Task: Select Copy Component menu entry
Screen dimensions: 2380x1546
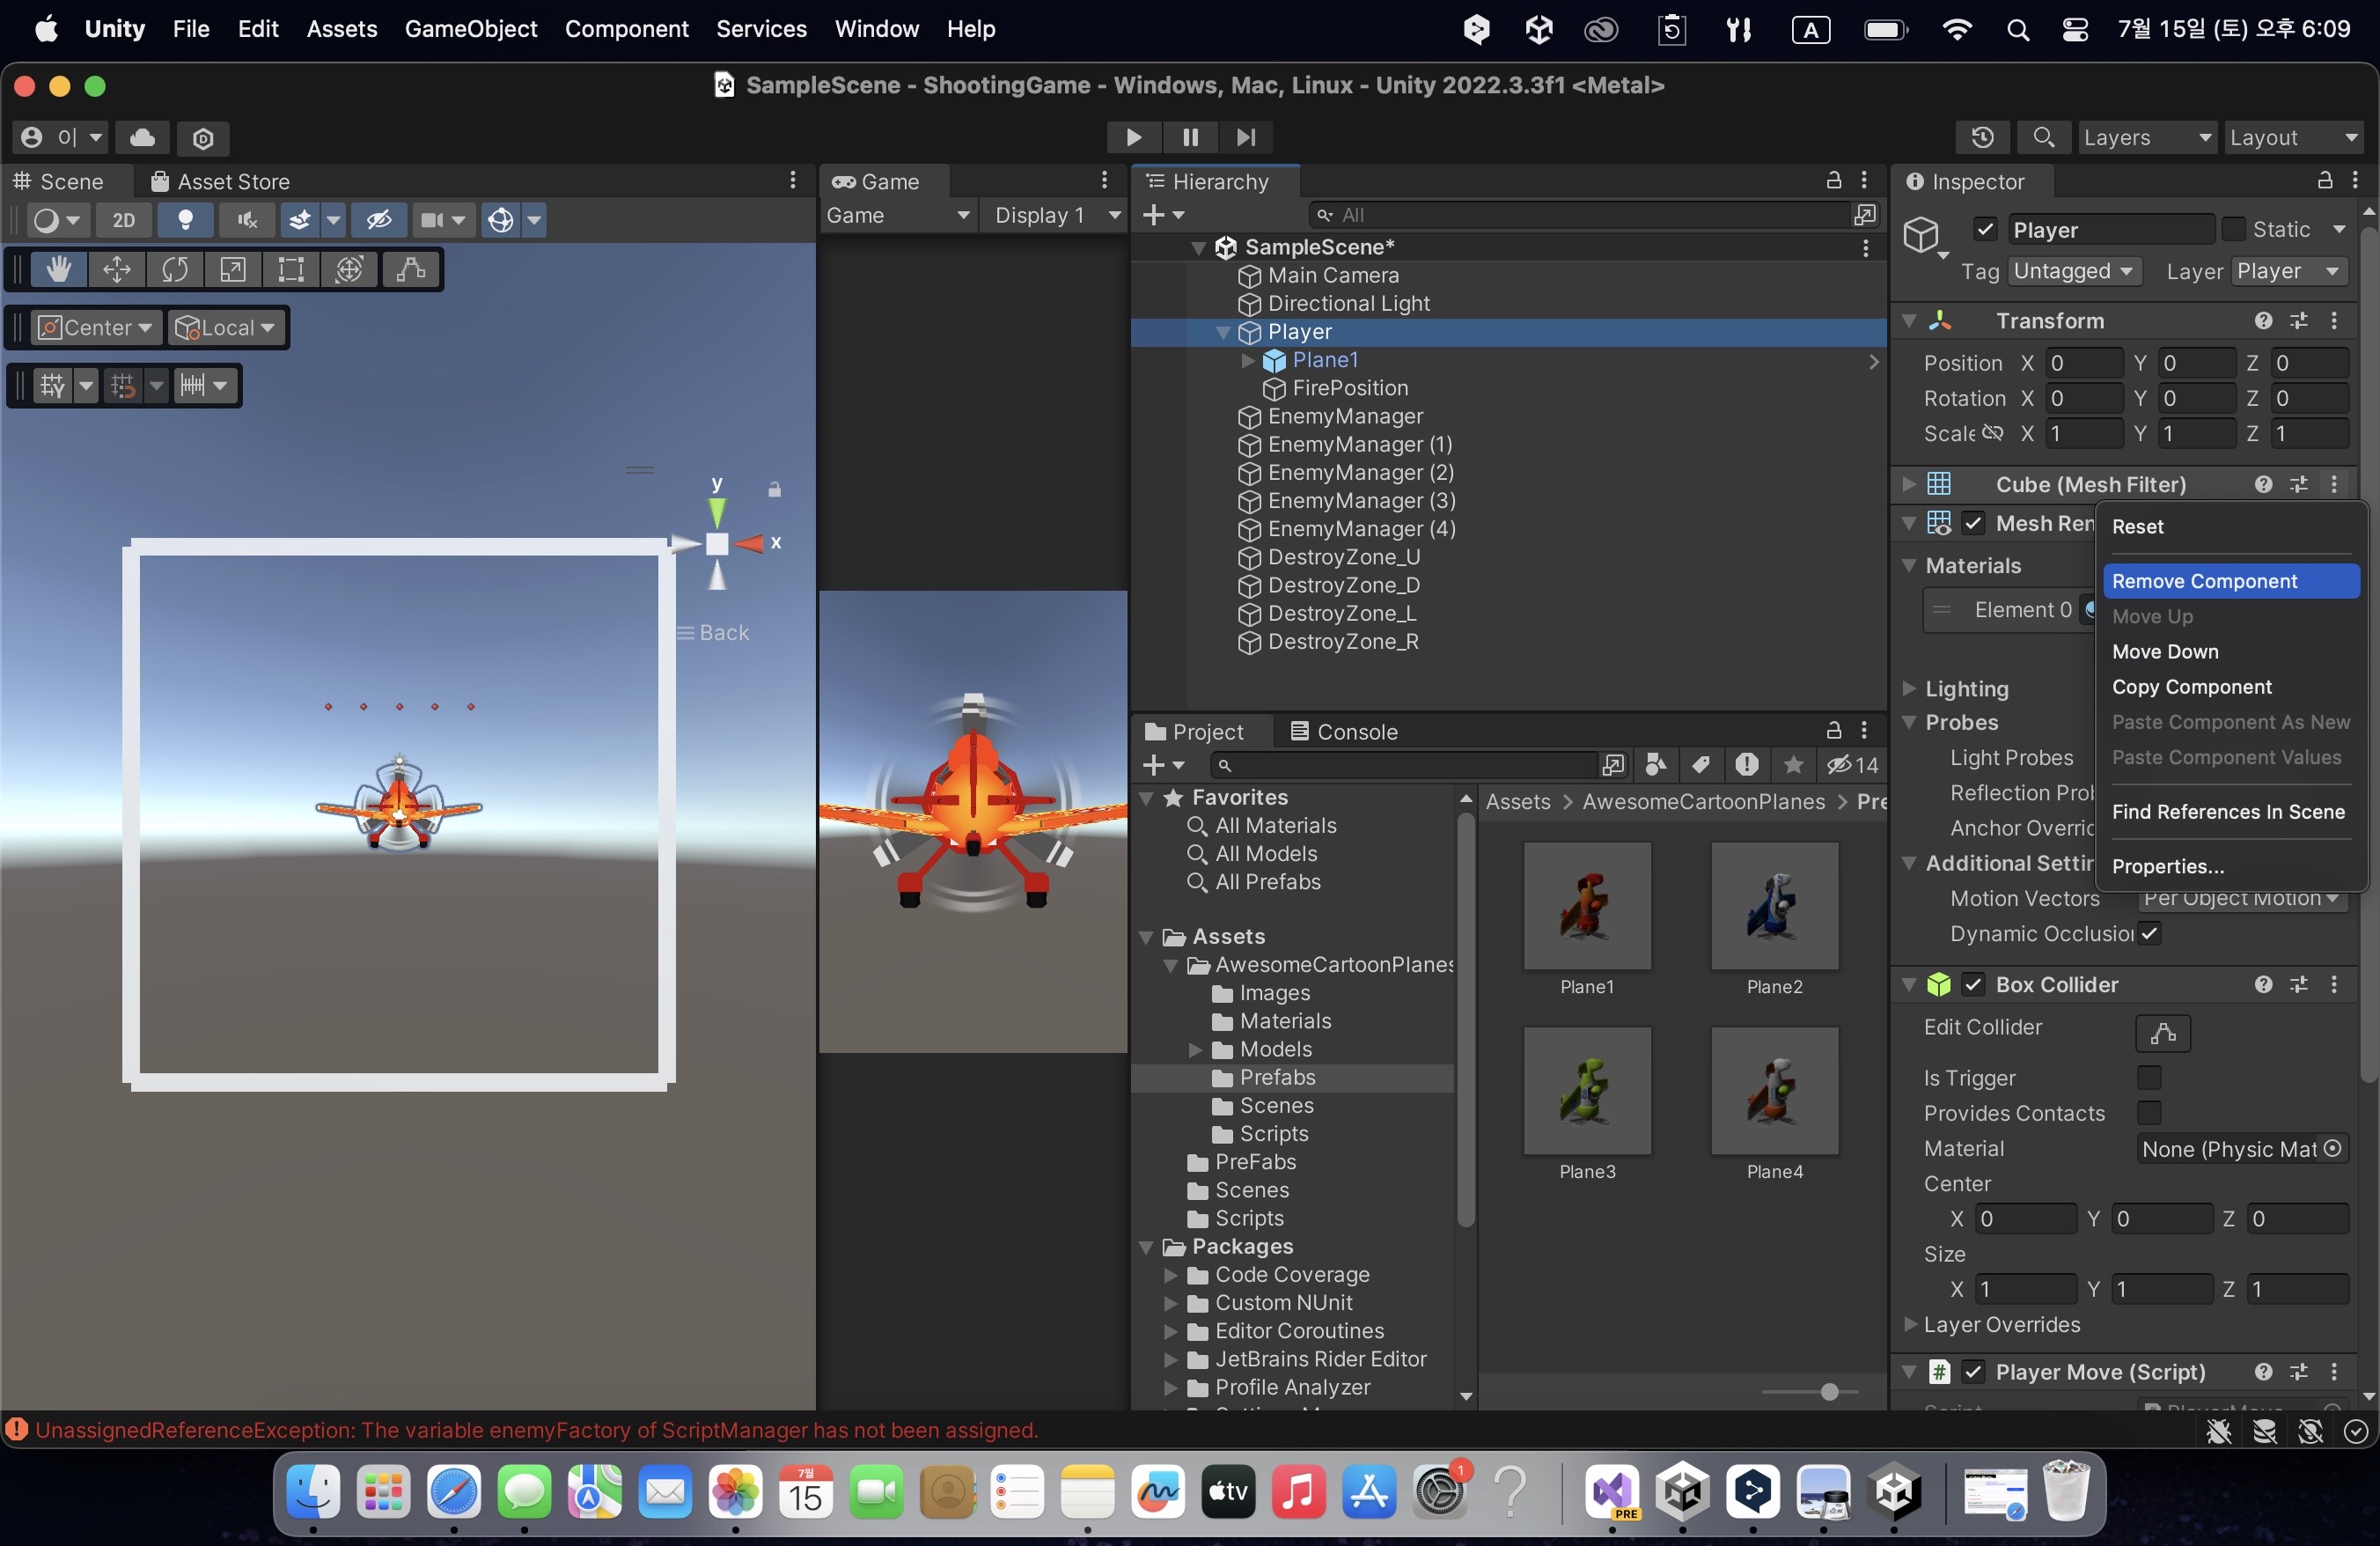Action: point(2191,686)
